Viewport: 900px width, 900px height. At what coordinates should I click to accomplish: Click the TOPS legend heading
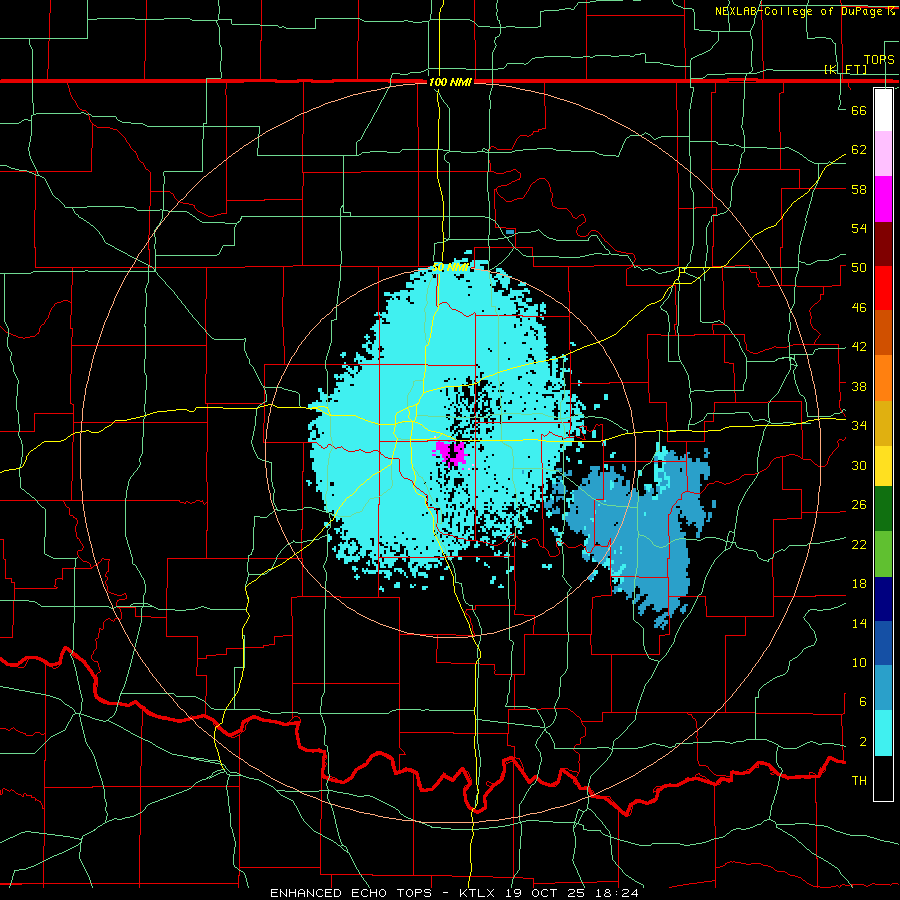click(x=879, y=60)
